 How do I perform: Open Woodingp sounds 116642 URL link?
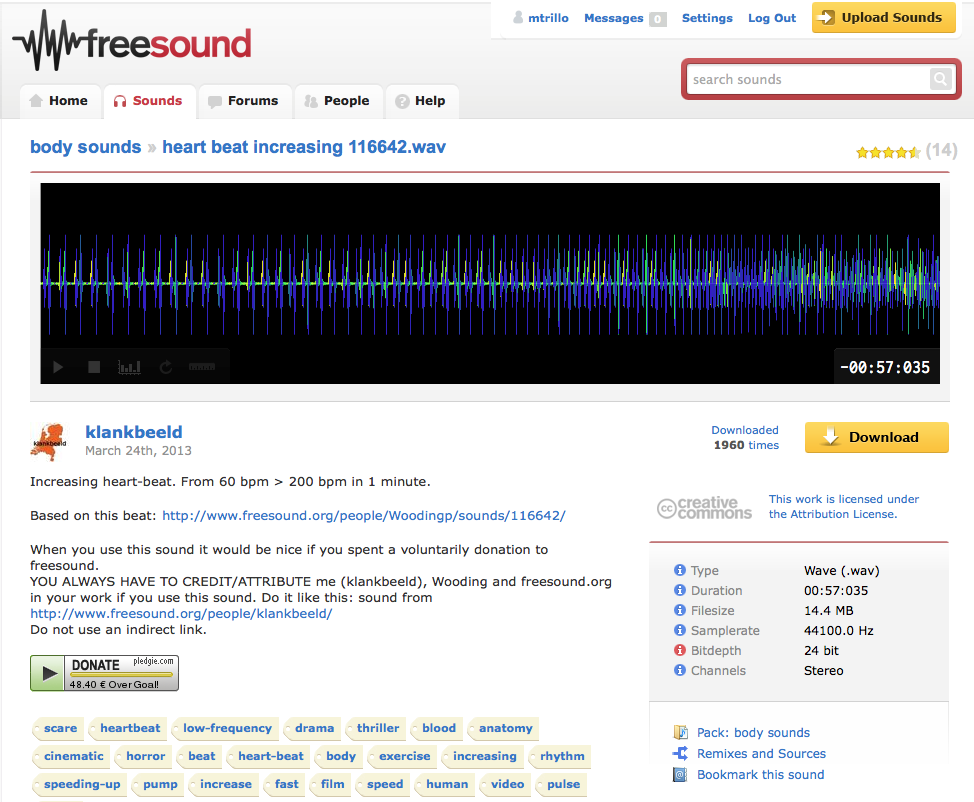click(x=363, y=516)
